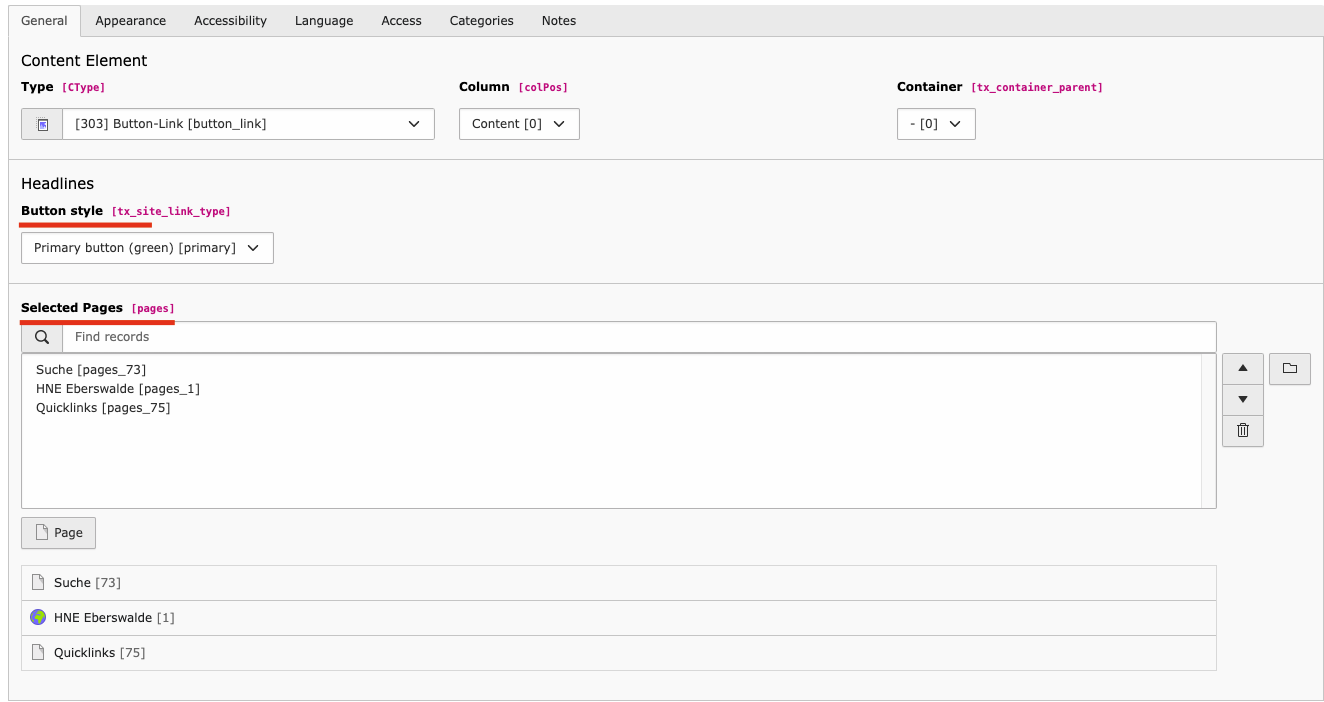Click the trash icon to remove selected page
Screen dimensions: 1324x702
[1242, 430]
